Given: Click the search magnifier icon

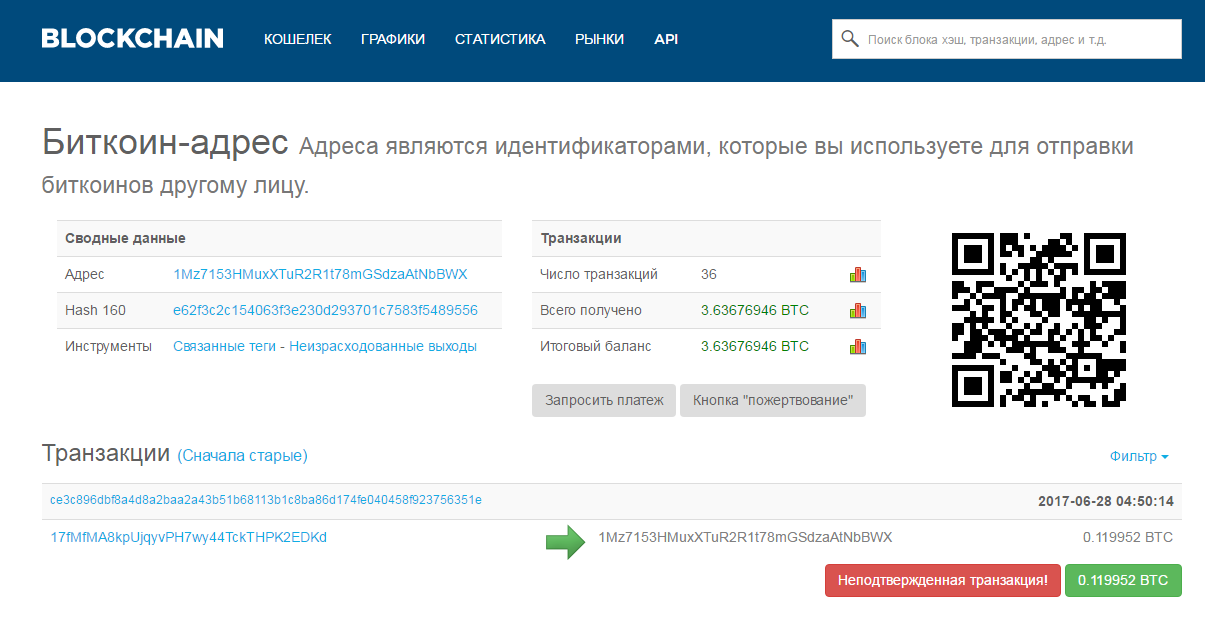Looking at the screenshot, I should [850, 39].
